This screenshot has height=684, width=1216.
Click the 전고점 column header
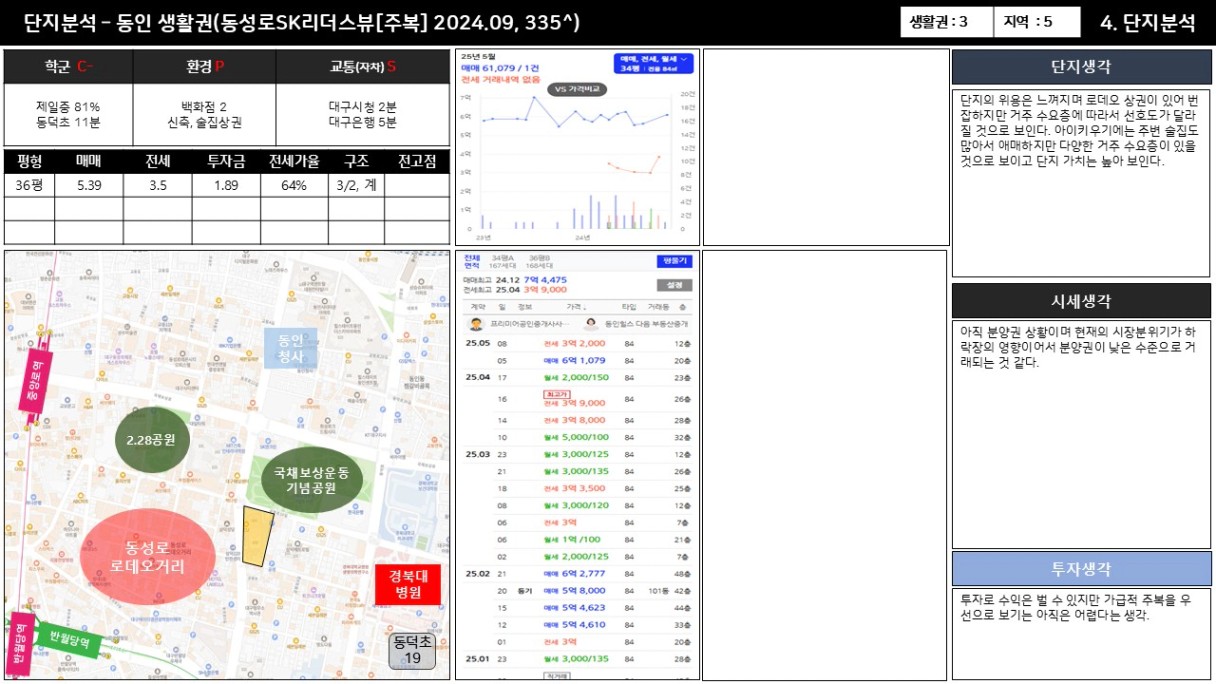click(x=417, y=161)
